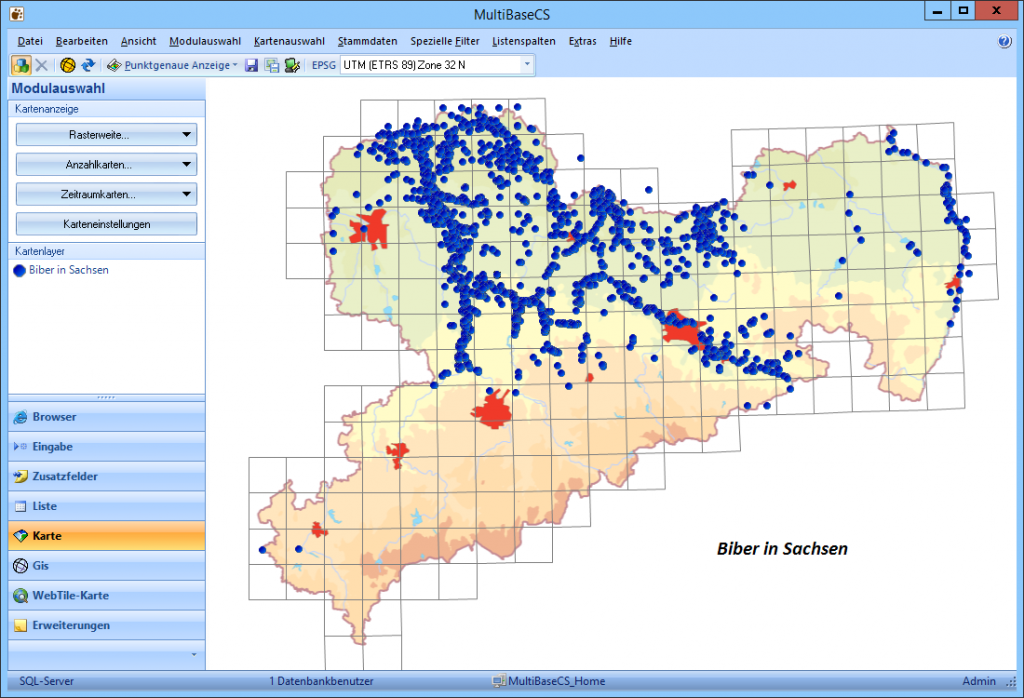Click the yellow globe toolbar icon
1024x698 pixels.
(x=68, y=65)
